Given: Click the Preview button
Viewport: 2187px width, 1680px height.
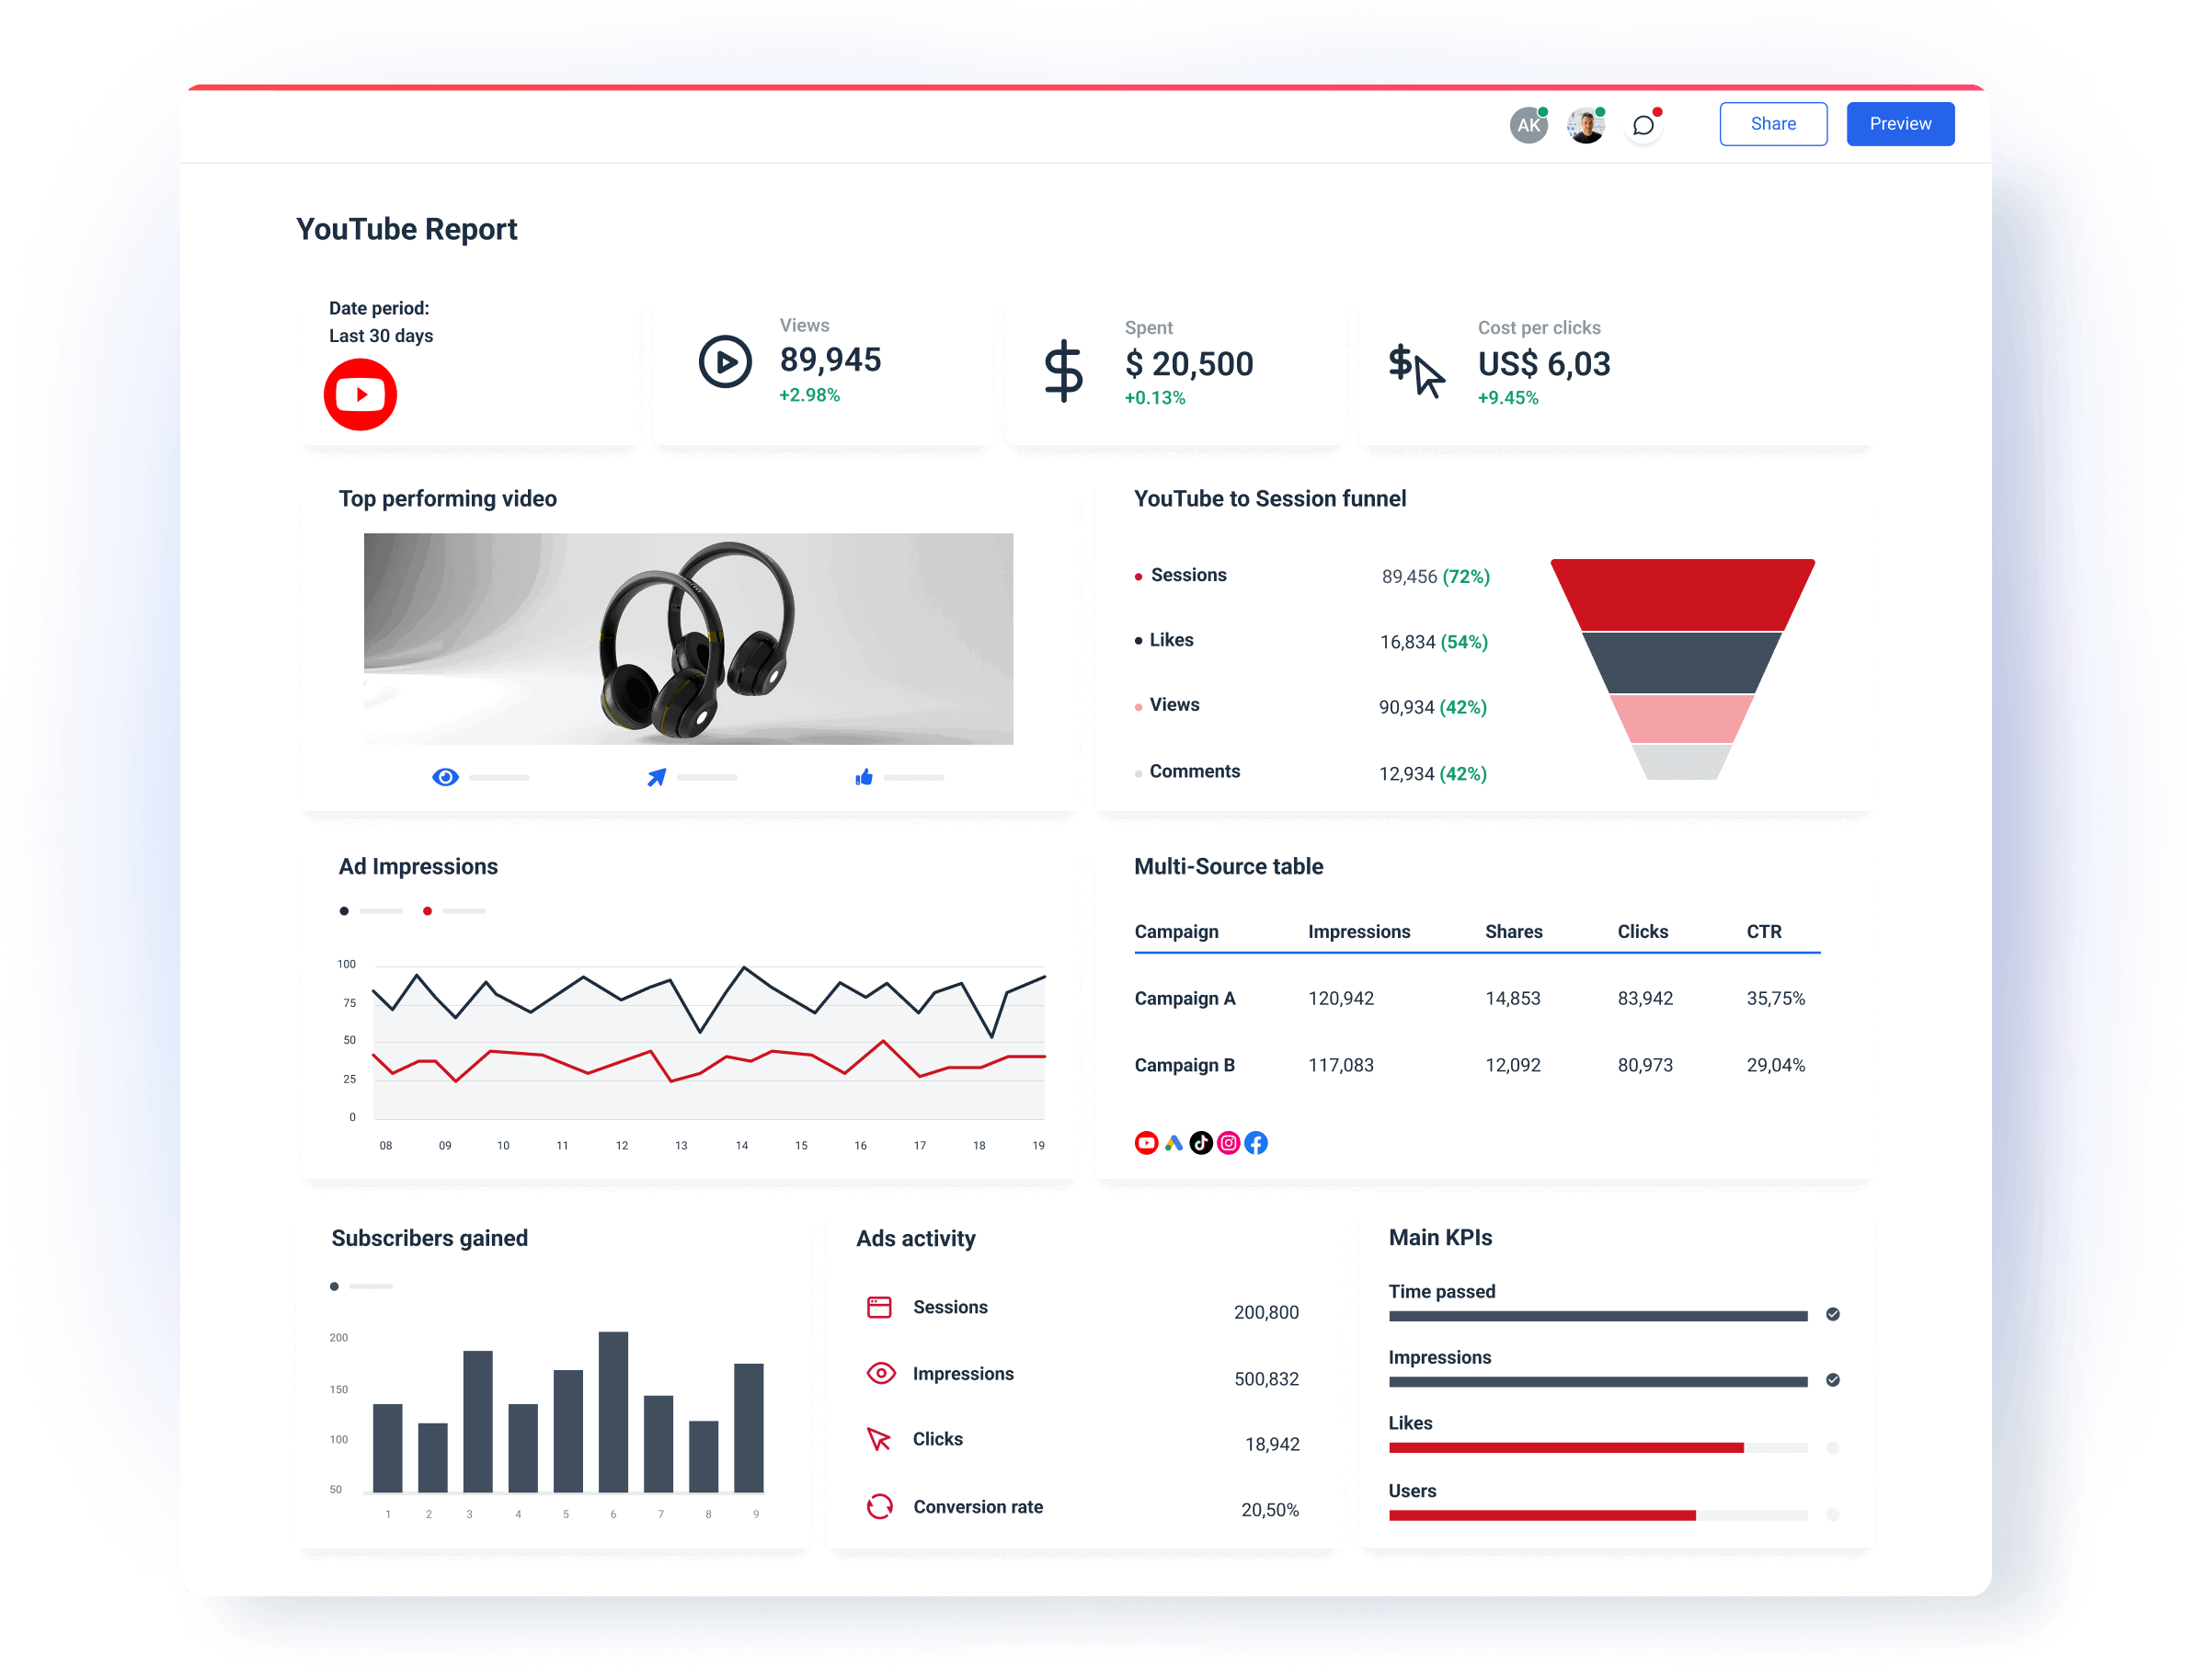Looking at the screenshot, I should (x=1899, y=123).
